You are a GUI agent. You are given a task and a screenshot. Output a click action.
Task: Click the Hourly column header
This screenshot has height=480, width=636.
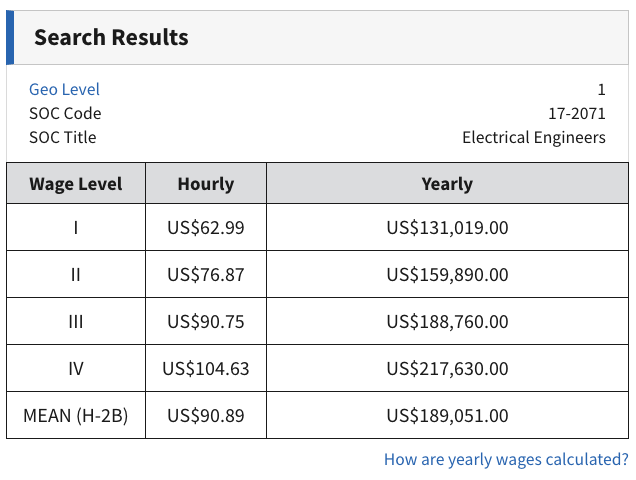pos(205,184)
